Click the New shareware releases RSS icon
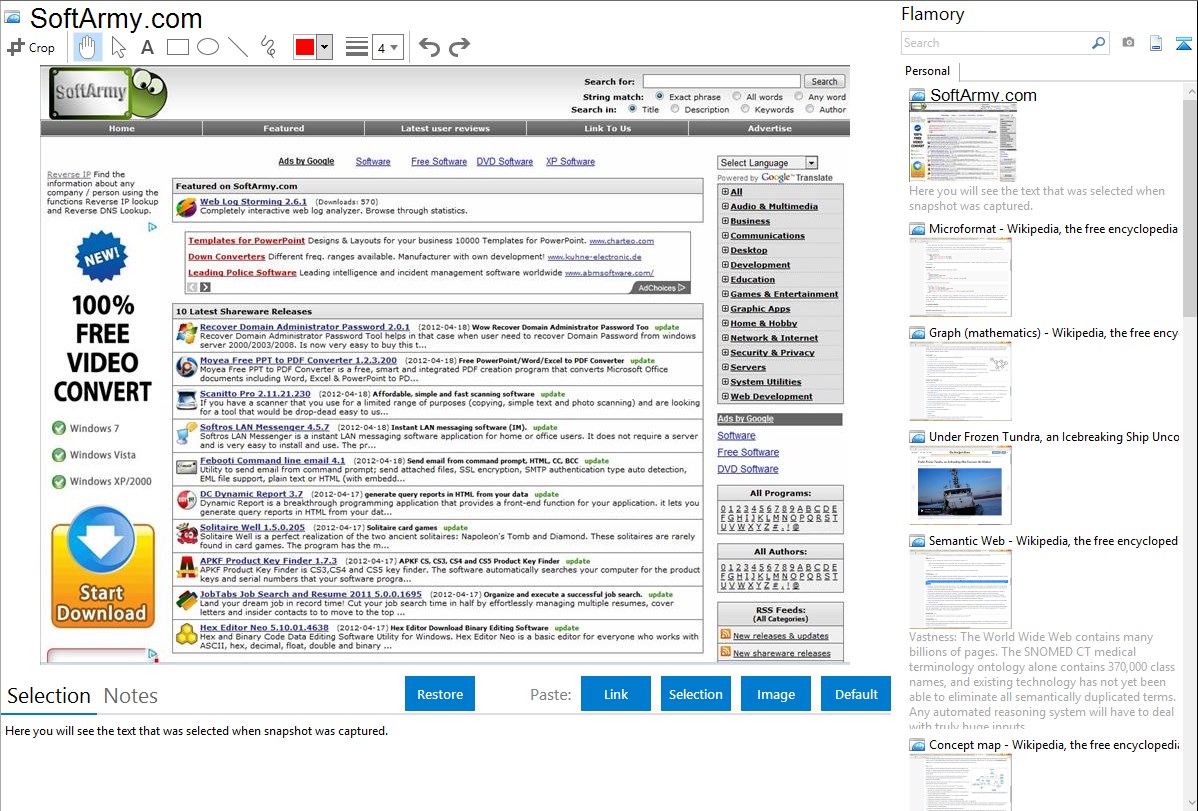Image resolution: width=1198 pixels, height=811 pixels. click(x=725, y=652)
